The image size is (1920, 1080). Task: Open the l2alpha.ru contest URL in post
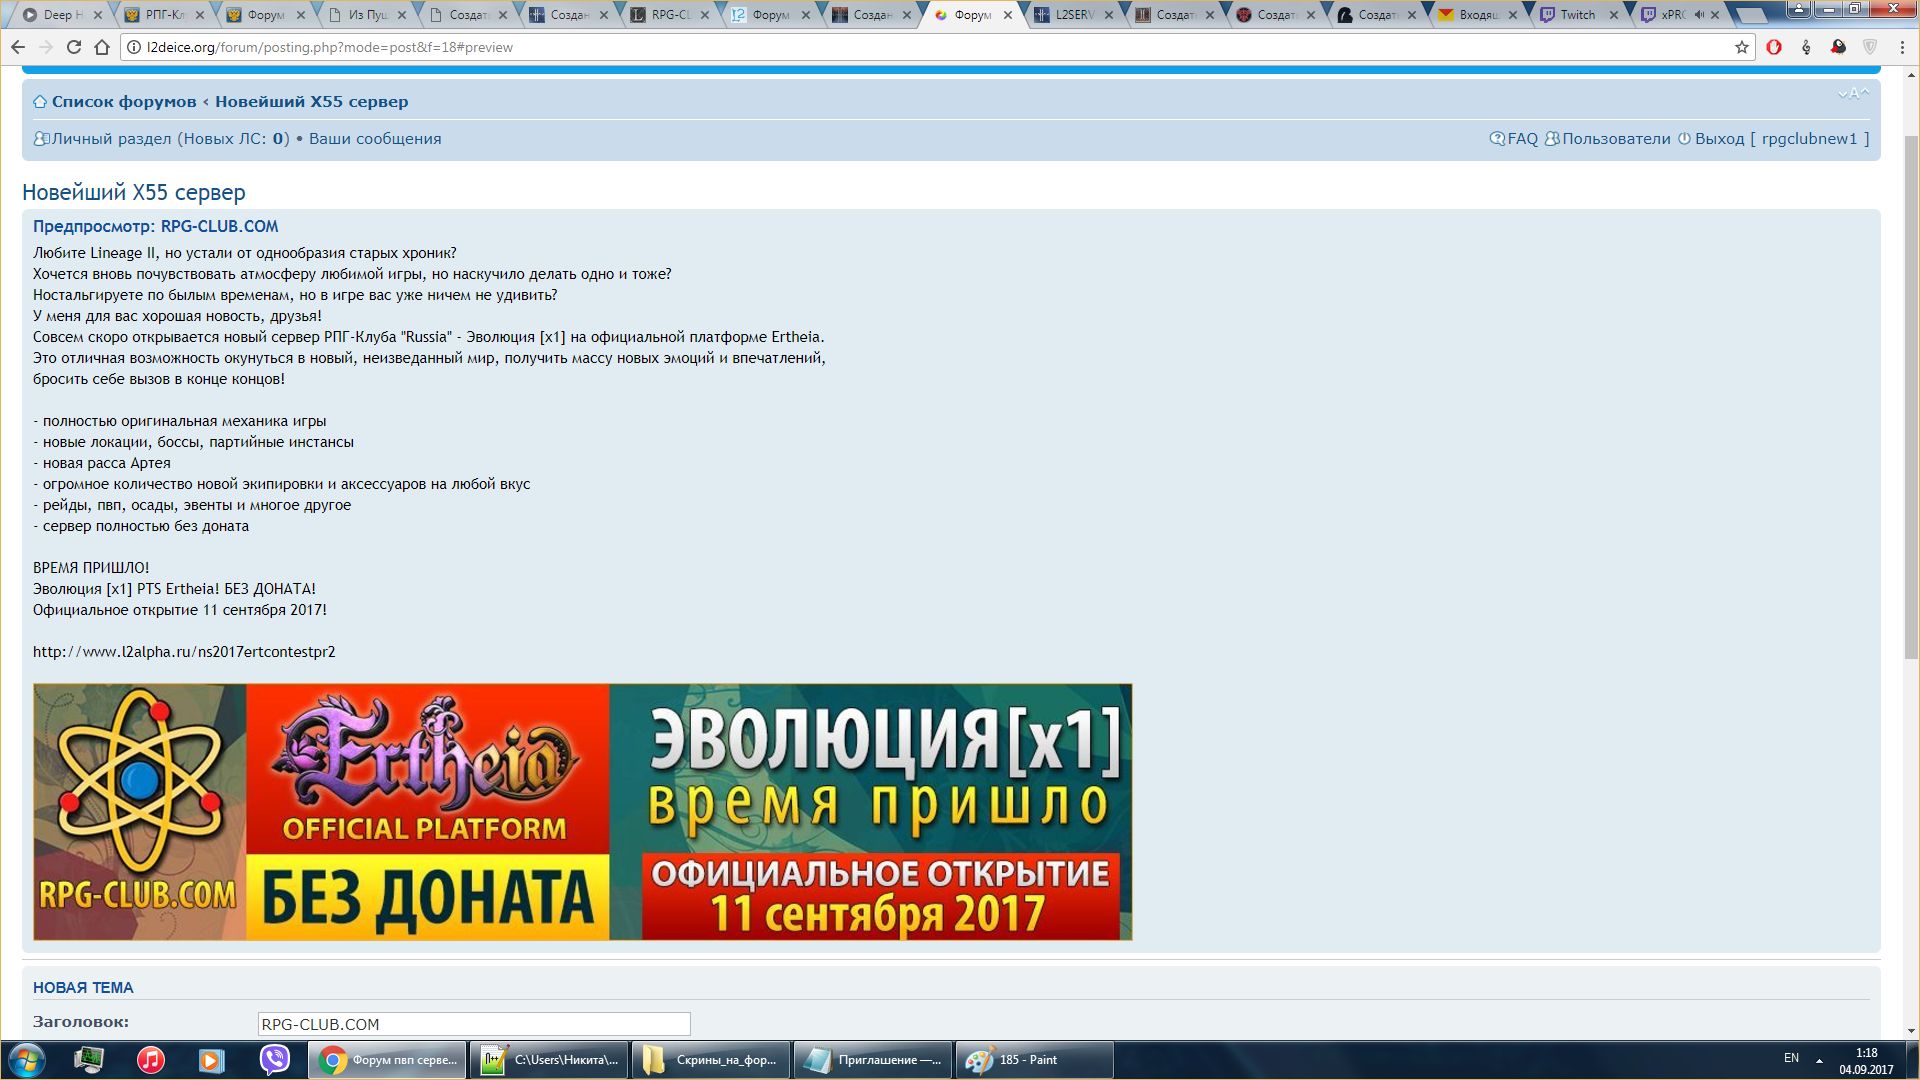pos(184,652)
